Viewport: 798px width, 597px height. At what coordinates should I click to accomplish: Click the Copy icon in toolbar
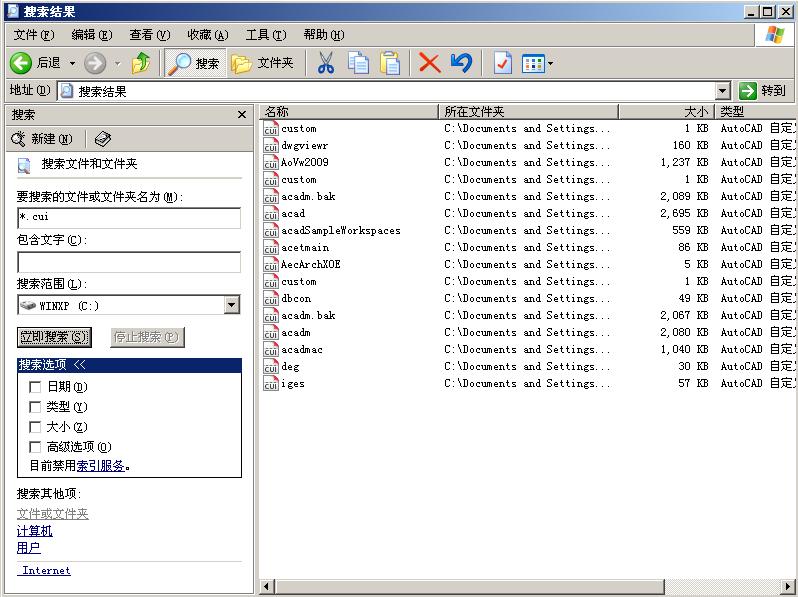click(x=358, y=63)
